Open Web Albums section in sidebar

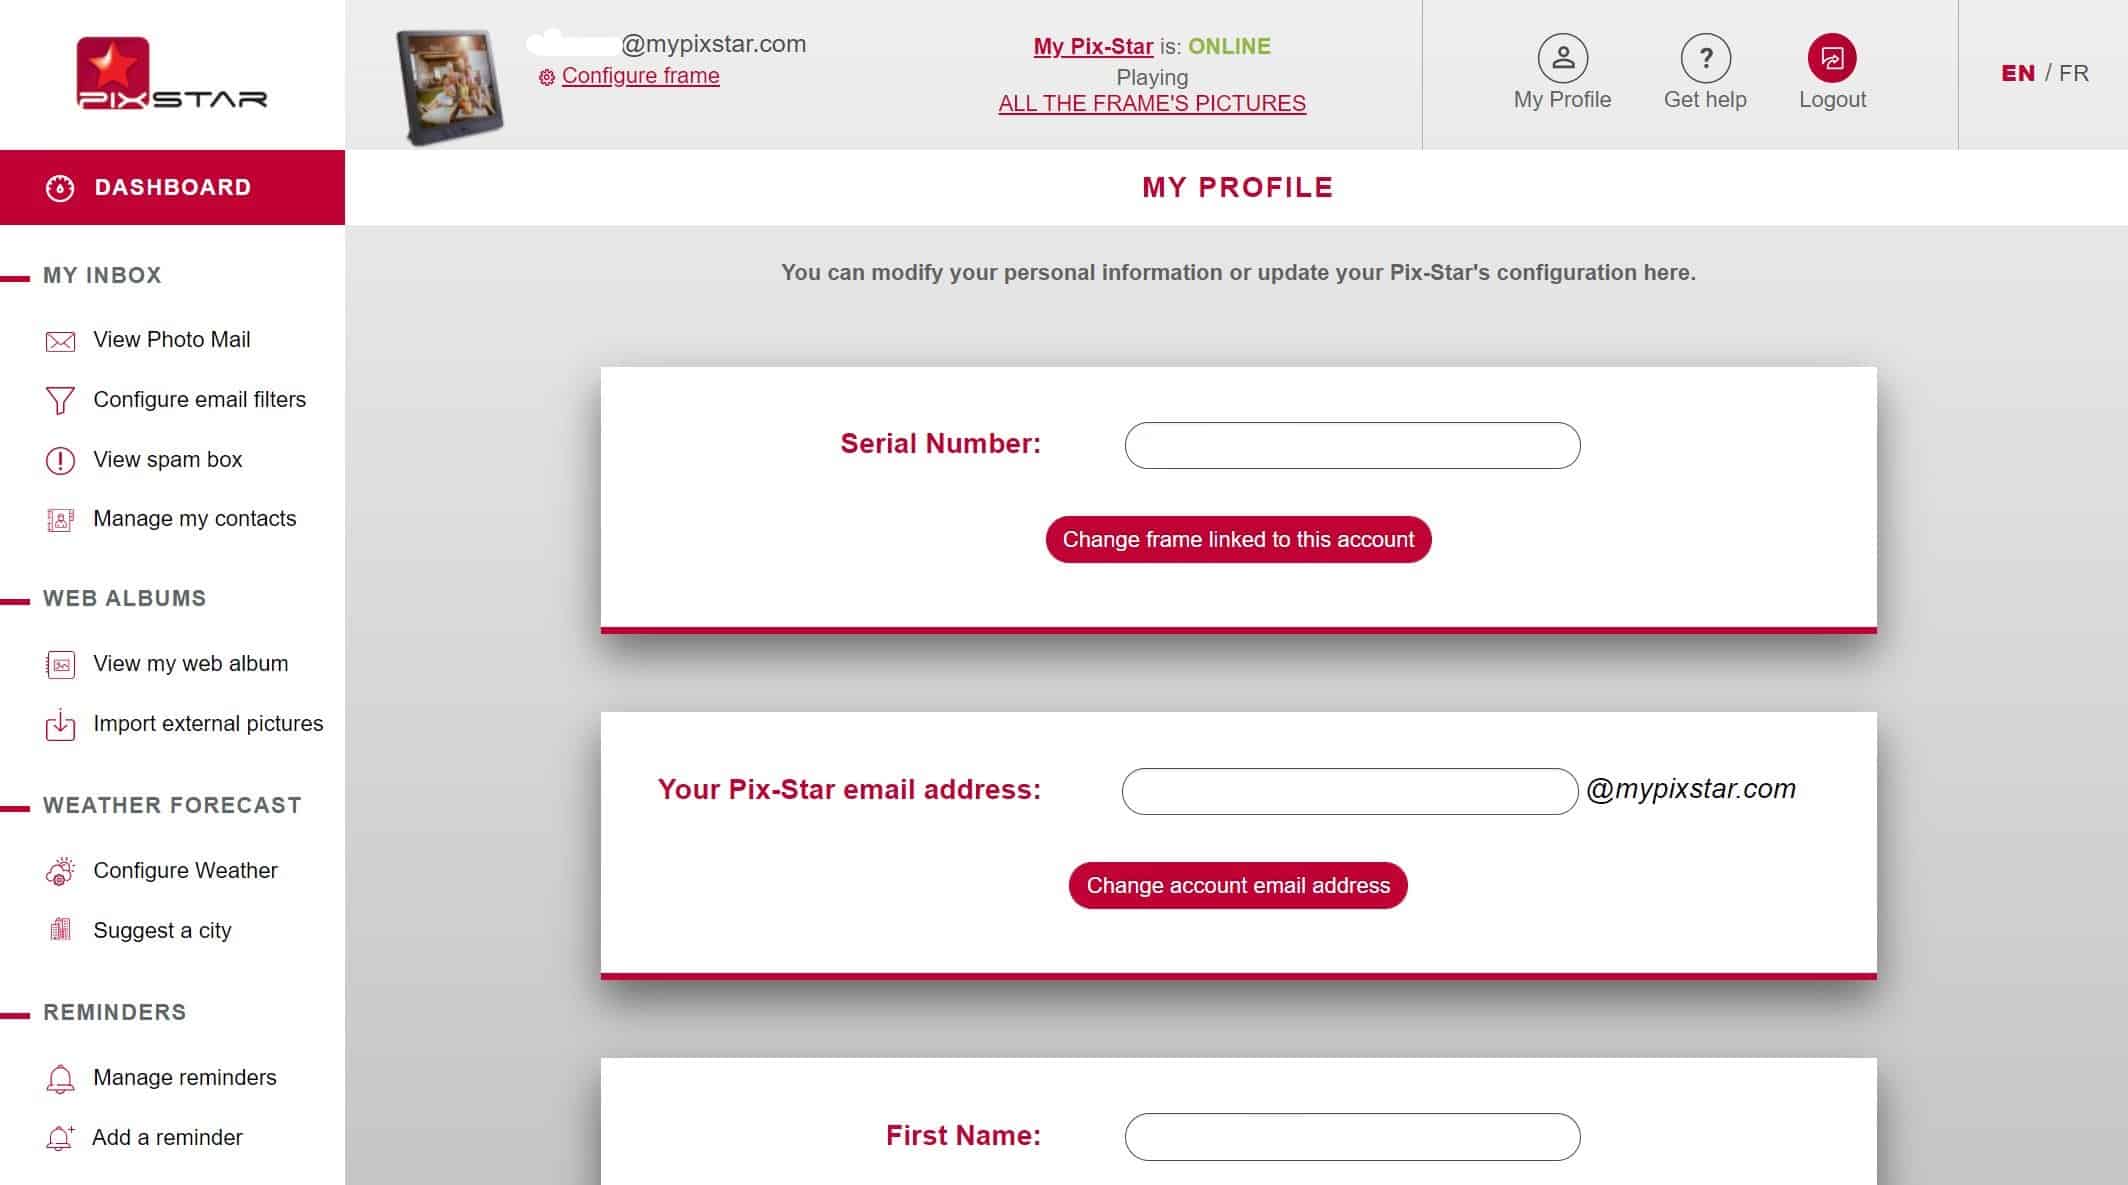pyautogui.click(x=124, y=598)
